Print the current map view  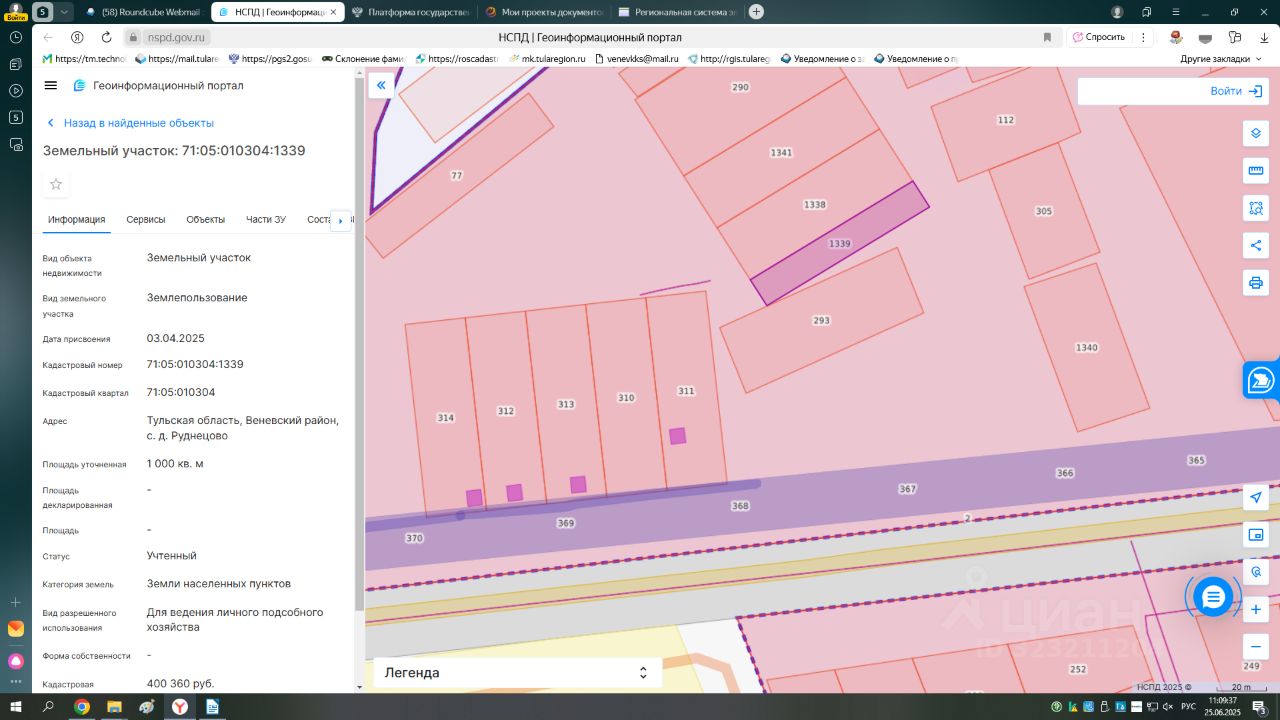click(1256, 282)
